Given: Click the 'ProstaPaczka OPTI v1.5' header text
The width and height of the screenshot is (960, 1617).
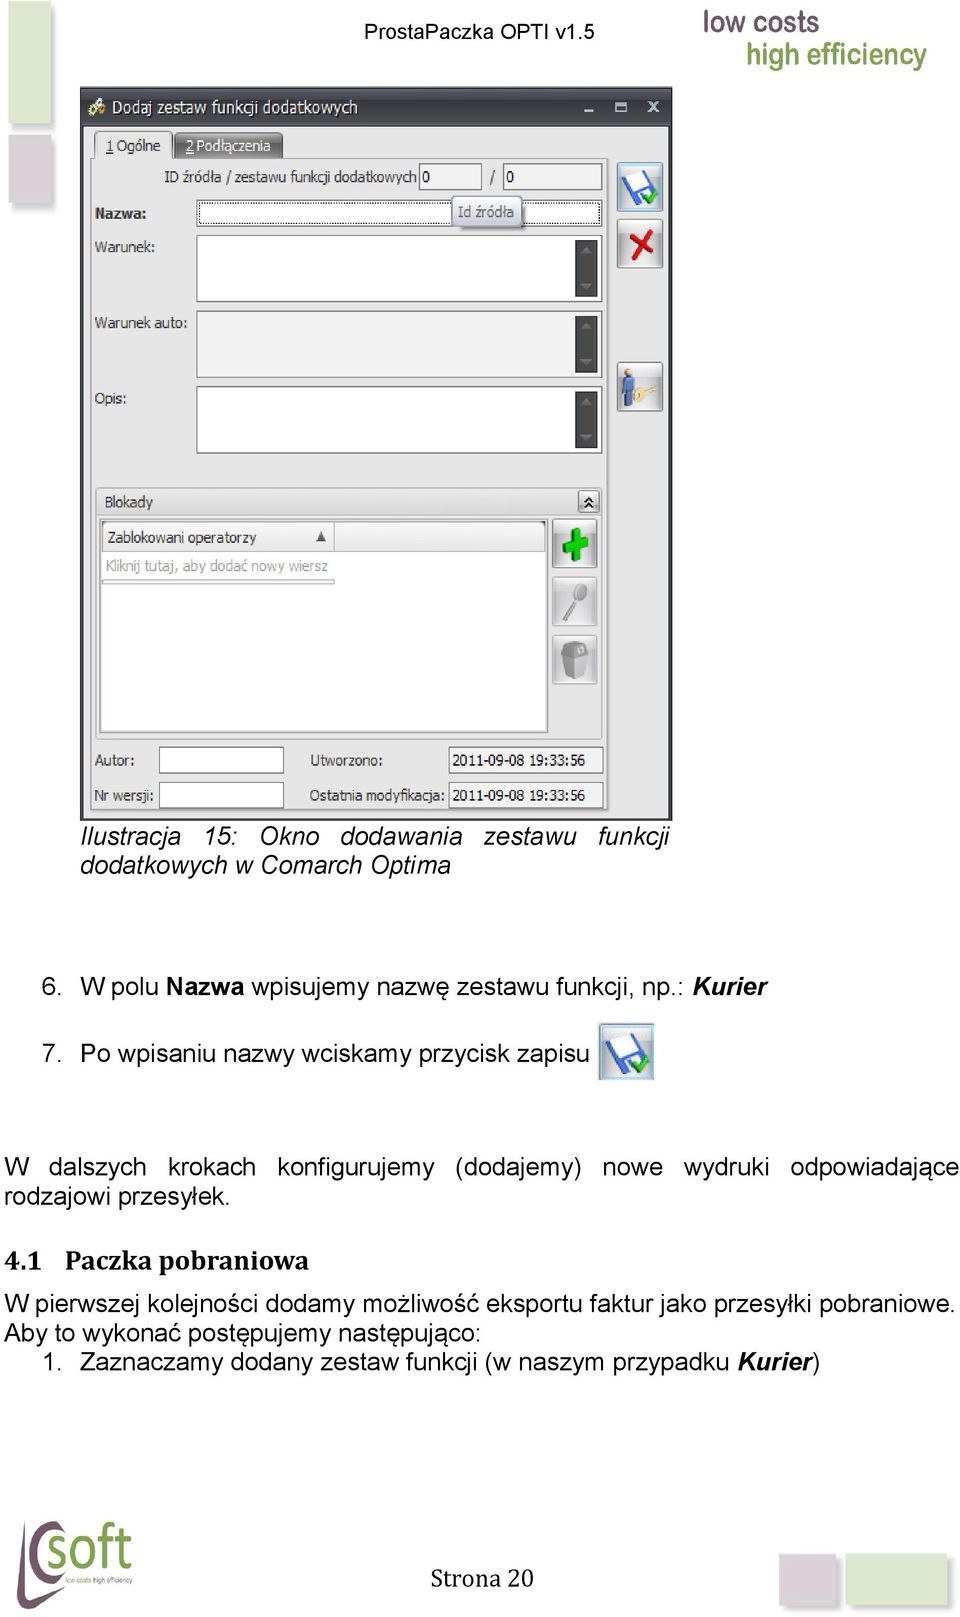Looking at the screenshot, I should pos(479,32).
